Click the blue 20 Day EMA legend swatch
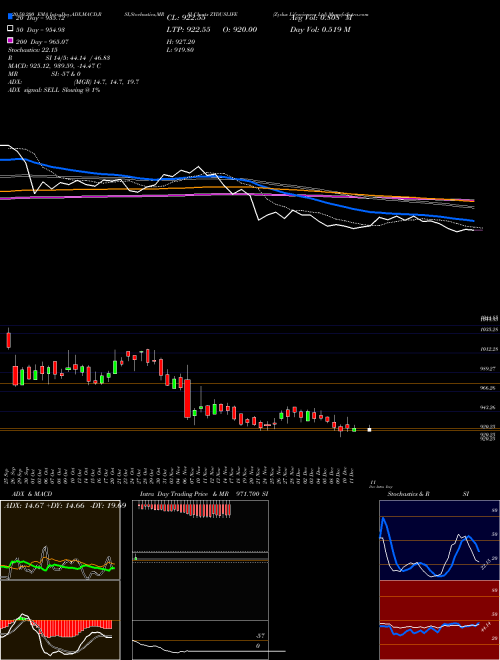 10,16
